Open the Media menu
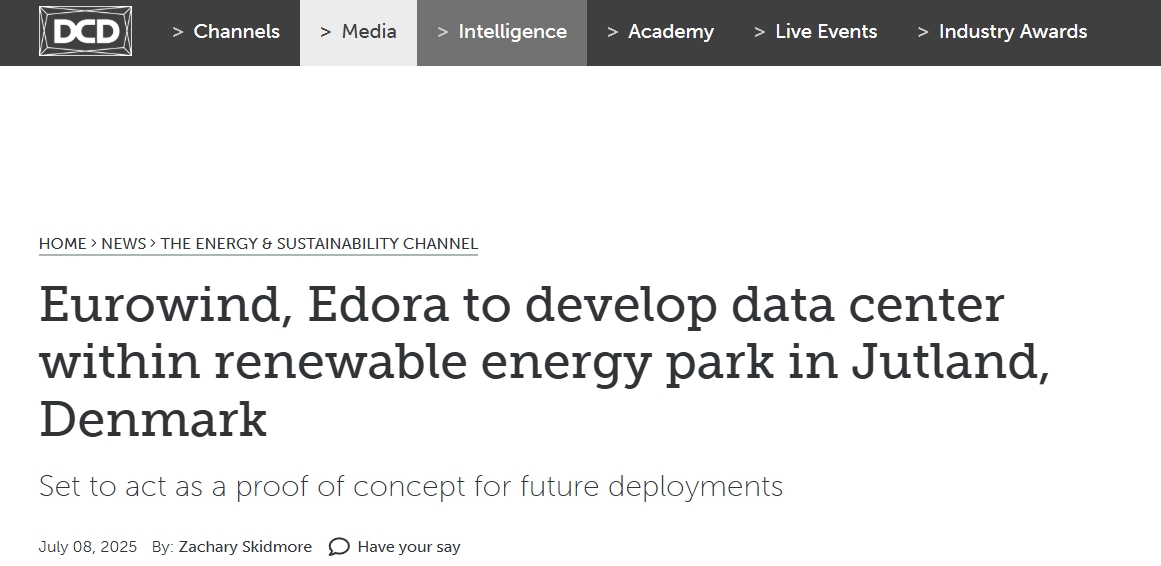Viewport: 1161px width, 566px height. (x=358, y=32)
